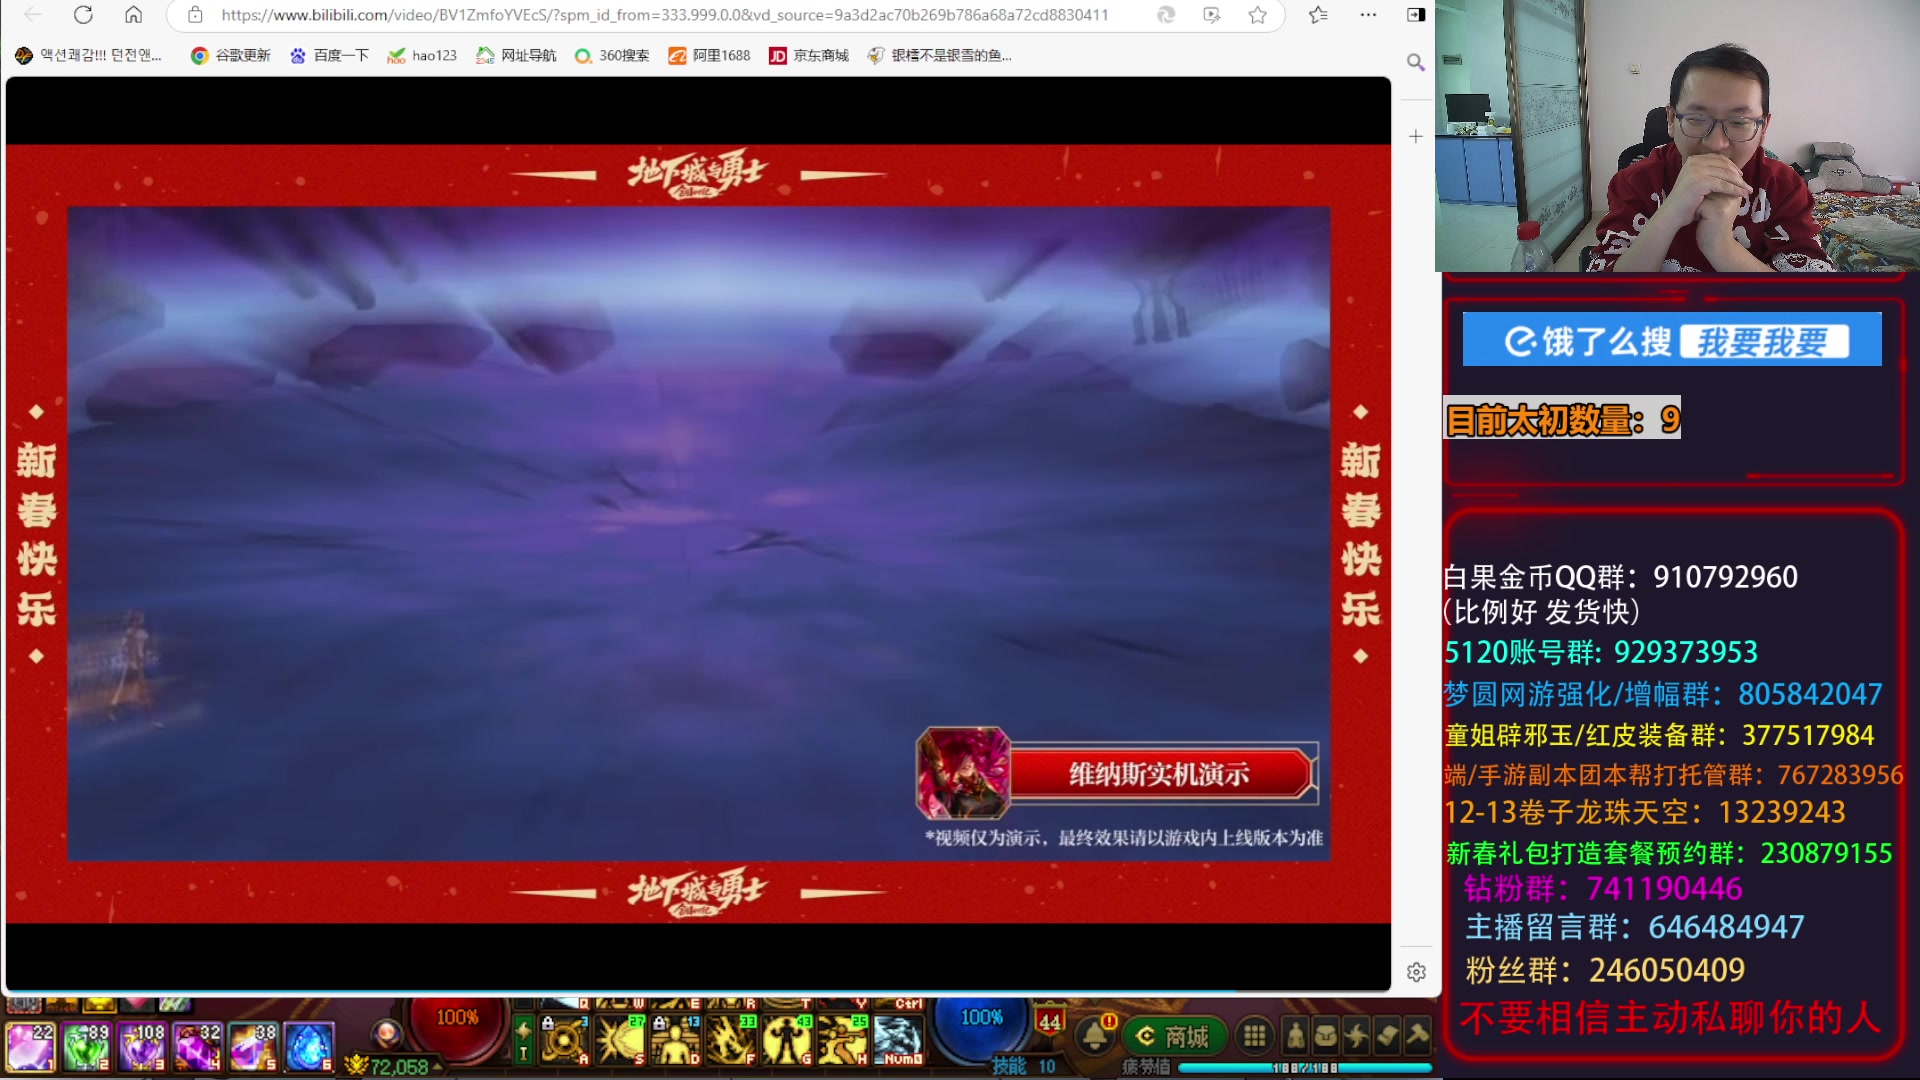Open the game grid menu icon
The image size is (1920, 1080).
coord(1254,1036)
